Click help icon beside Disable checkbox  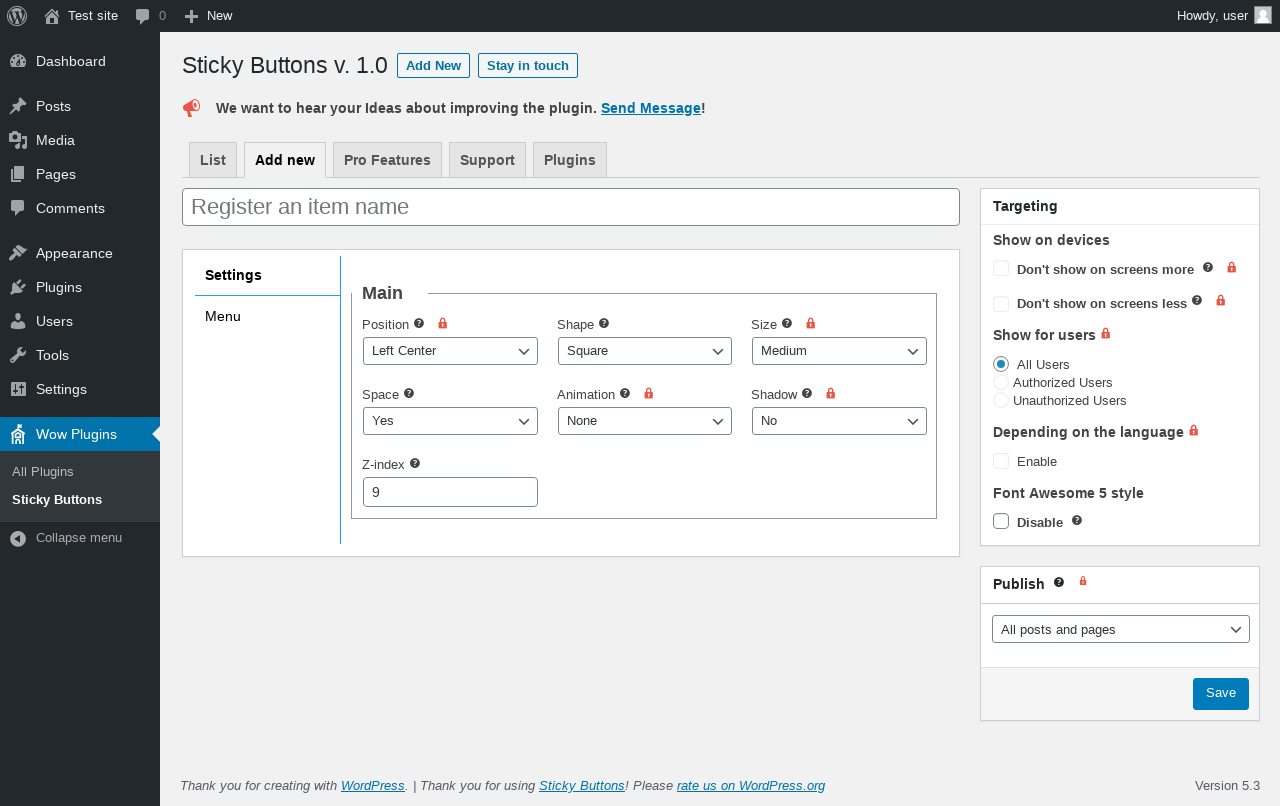click(1077, 520)
